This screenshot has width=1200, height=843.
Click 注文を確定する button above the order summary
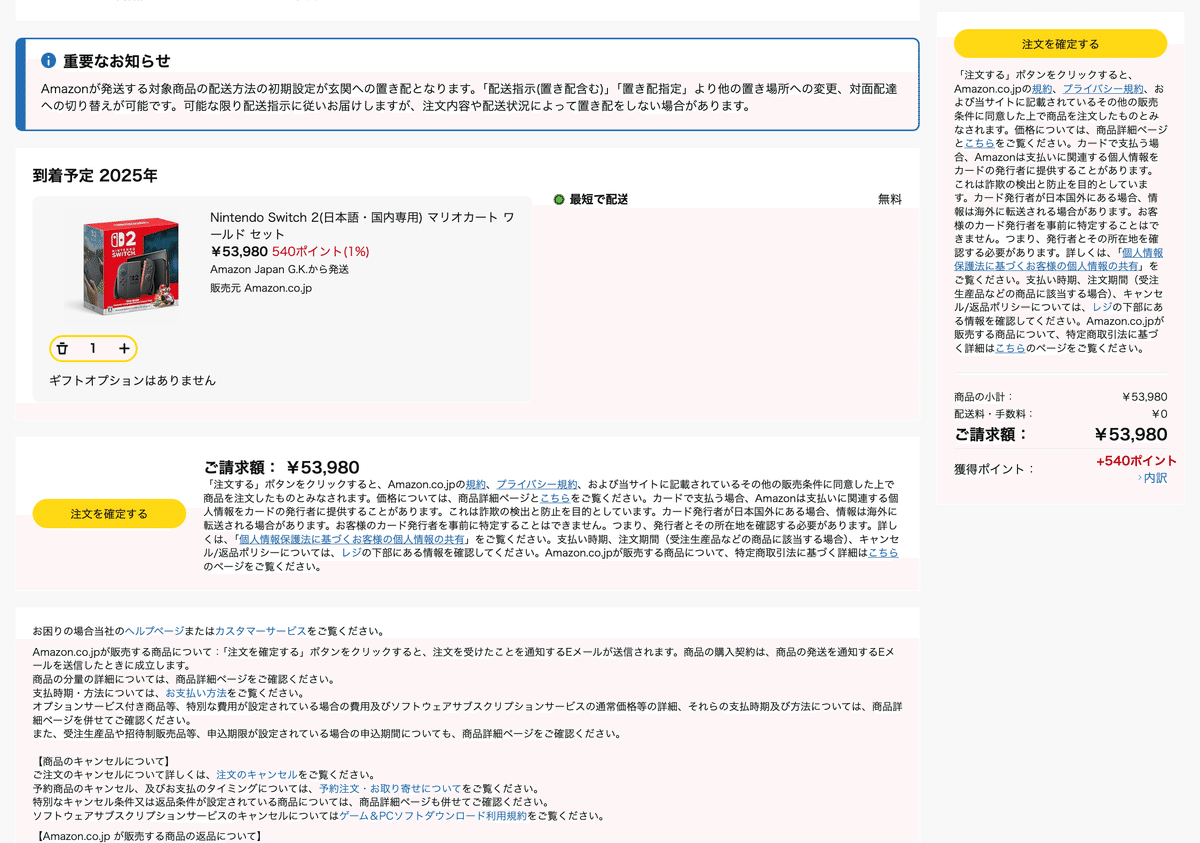click(1060, 44)
